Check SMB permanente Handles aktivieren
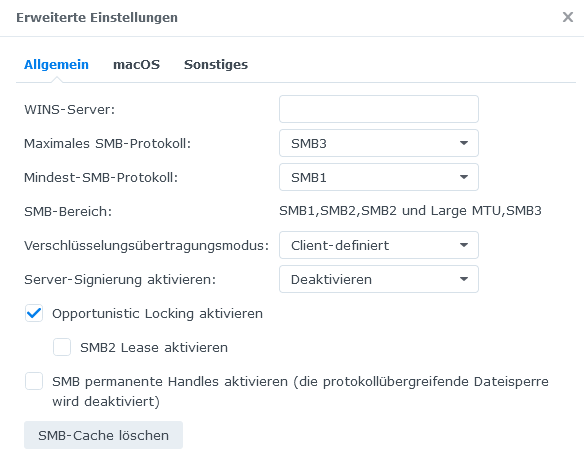The width and height of the screenshot is (584, 452). (34, 381)
